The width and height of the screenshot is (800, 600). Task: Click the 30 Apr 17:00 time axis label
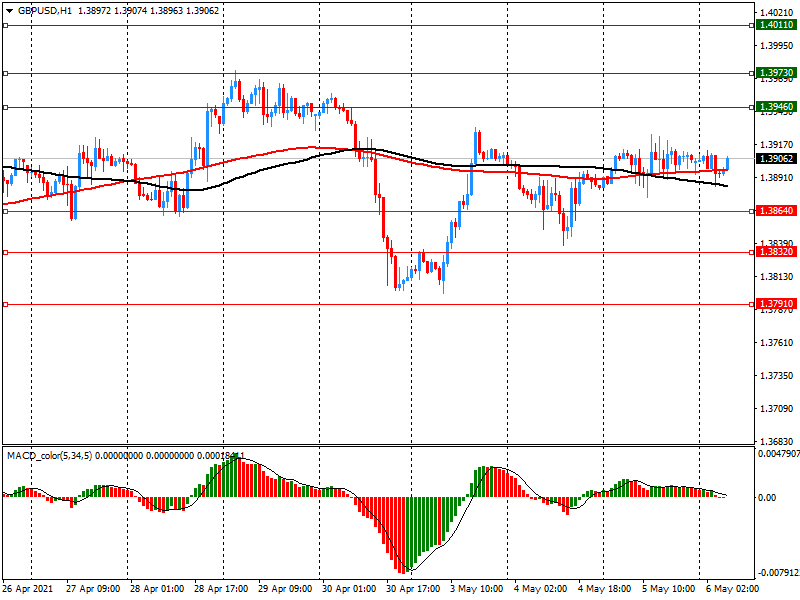(415, 590)
